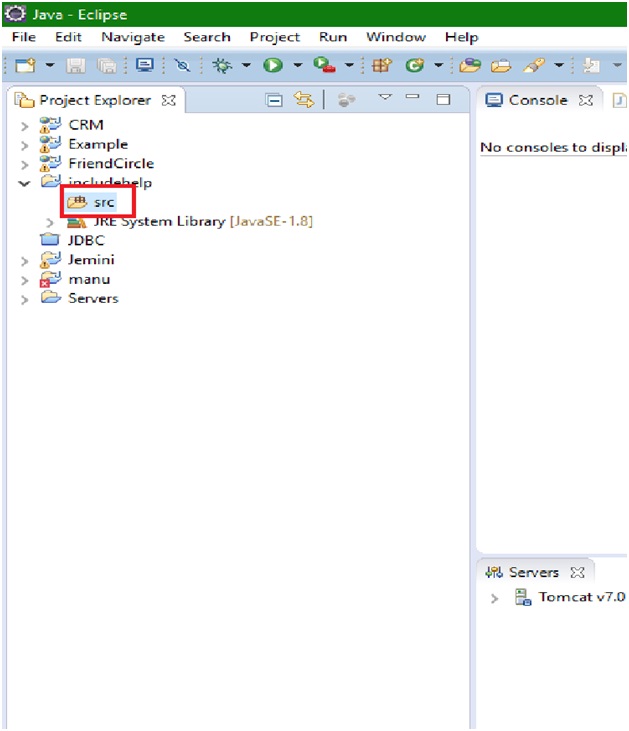Click the Save All toolbar icon
This screenshot has width=629, height=731.
[x=107, y=65]
